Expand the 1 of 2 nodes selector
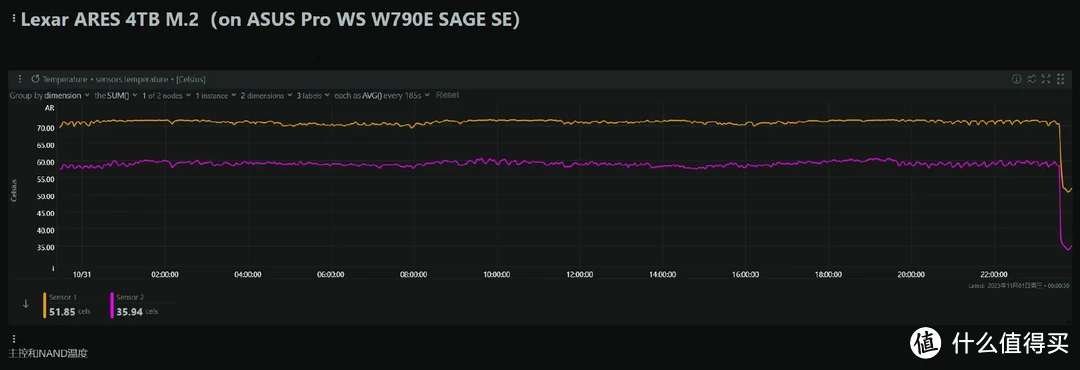The height and width of the screenshot is (370, 1080). [166, 95]
